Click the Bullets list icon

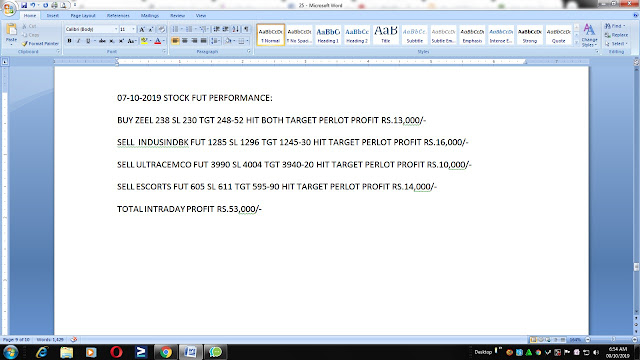pos(176,29)
